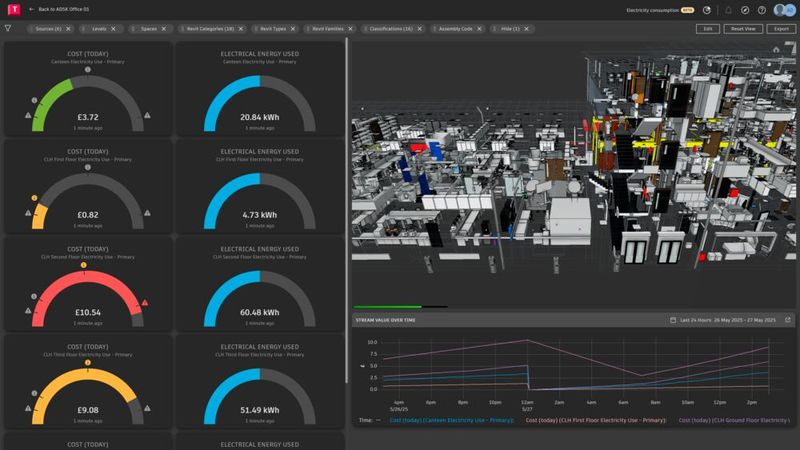The height and width of the screenshot is (450, 800).
Task: Remove the Revit Categories (18) filter chip
Action: [x=241, y=29]
